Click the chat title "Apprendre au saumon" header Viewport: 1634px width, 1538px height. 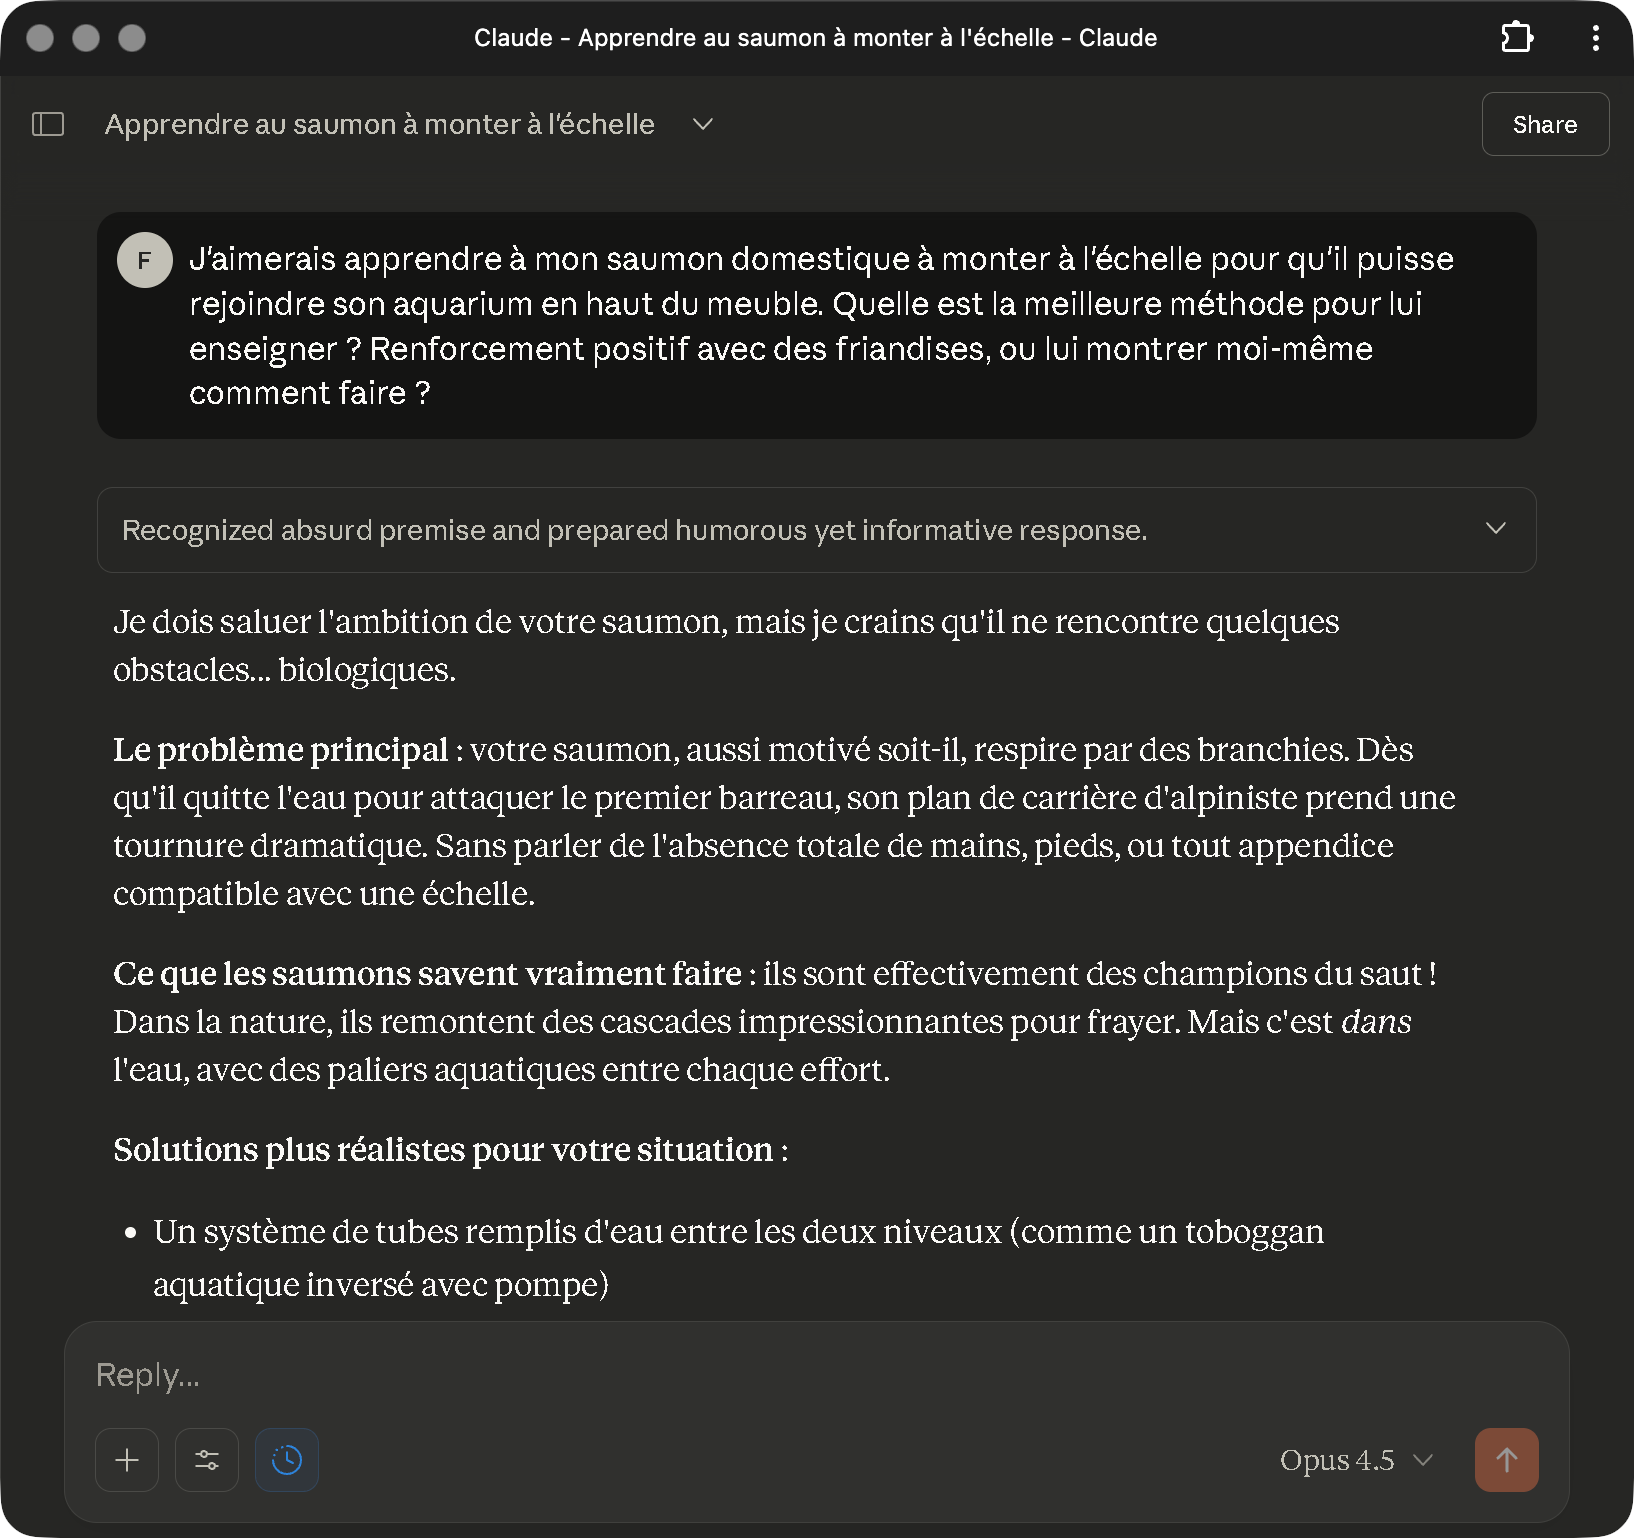pyautogui.click(x=379, y=124)
